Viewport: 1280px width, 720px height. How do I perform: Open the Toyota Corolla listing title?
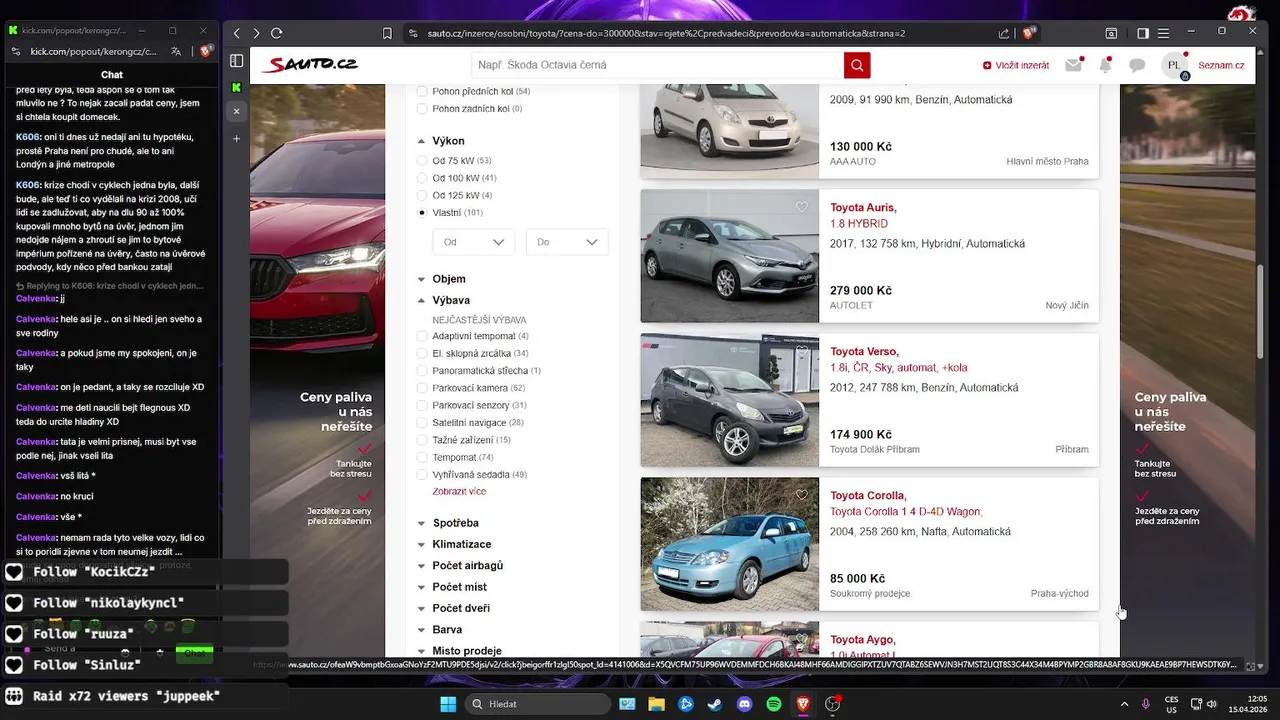[x=868, y=496]
